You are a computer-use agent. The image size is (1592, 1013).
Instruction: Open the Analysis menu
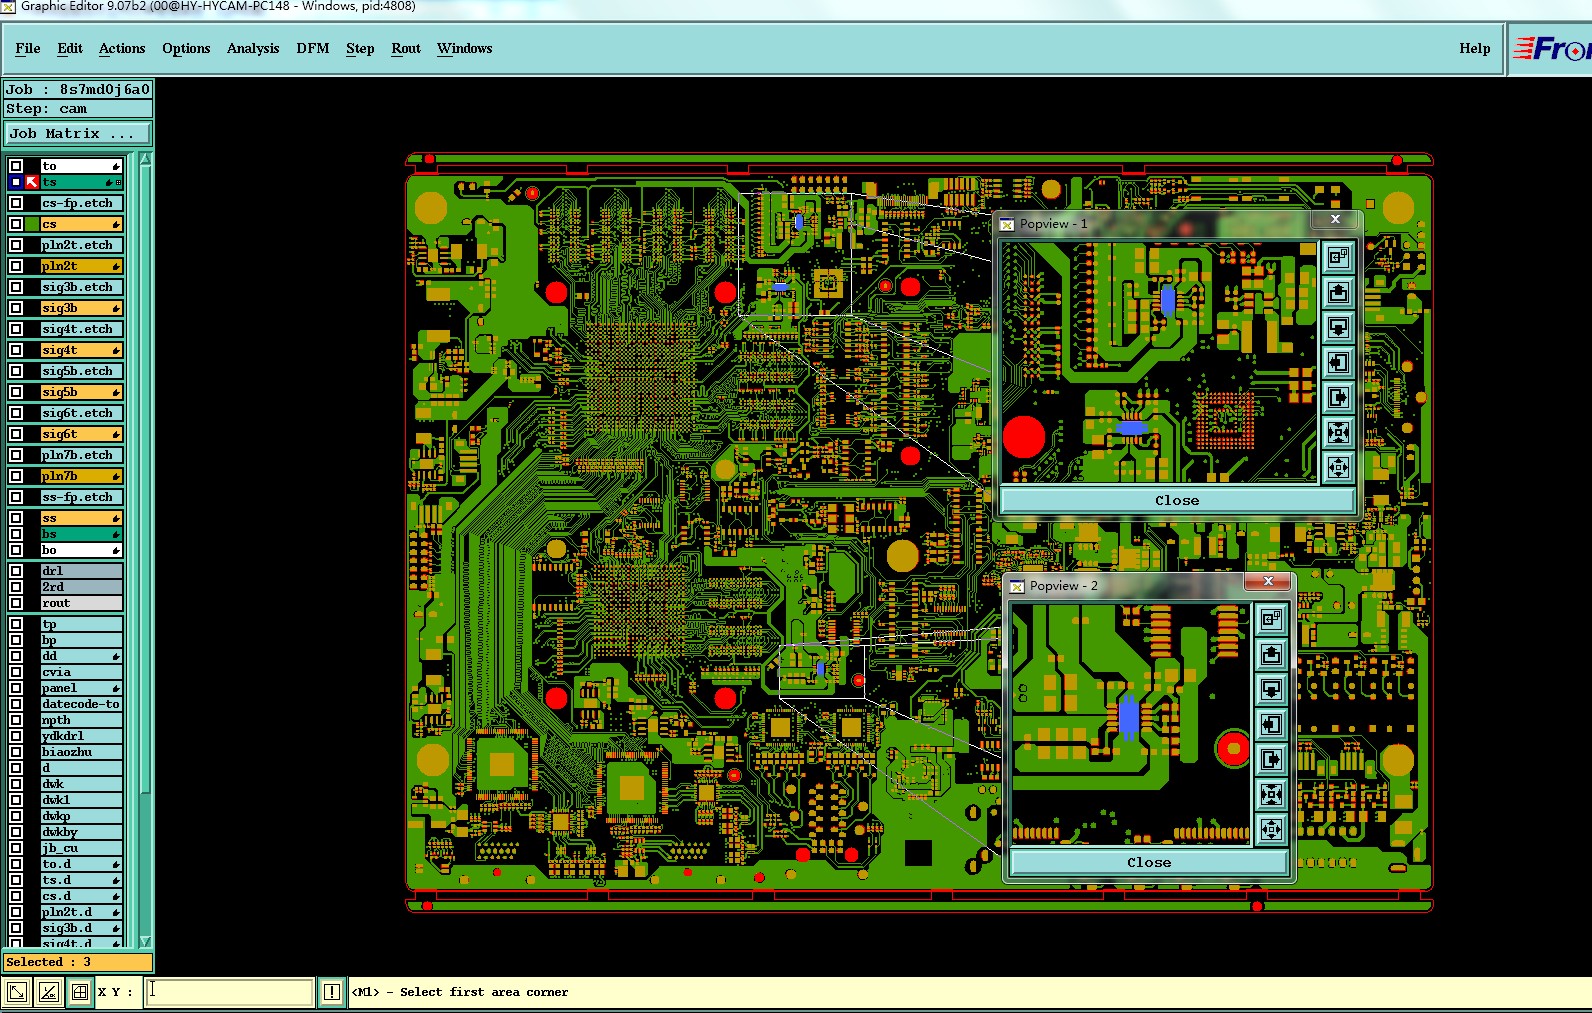tap(253, 48)
